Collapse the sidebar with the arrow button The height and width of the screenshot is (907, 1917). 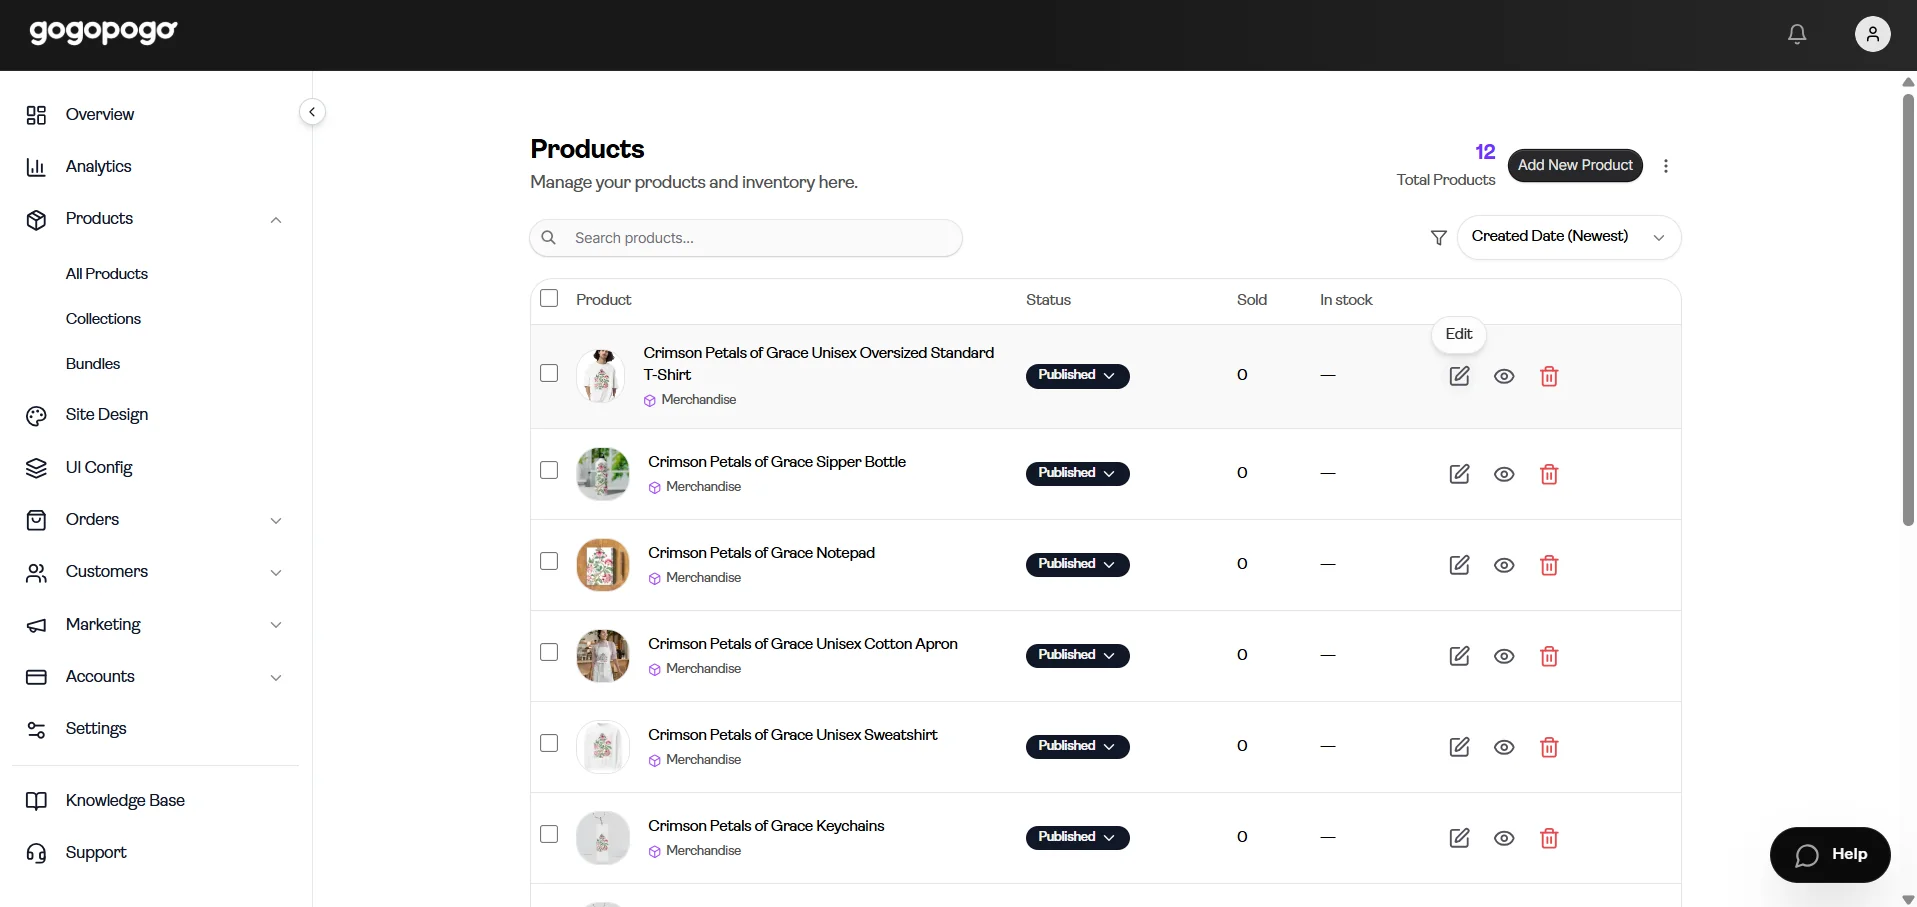312,112
